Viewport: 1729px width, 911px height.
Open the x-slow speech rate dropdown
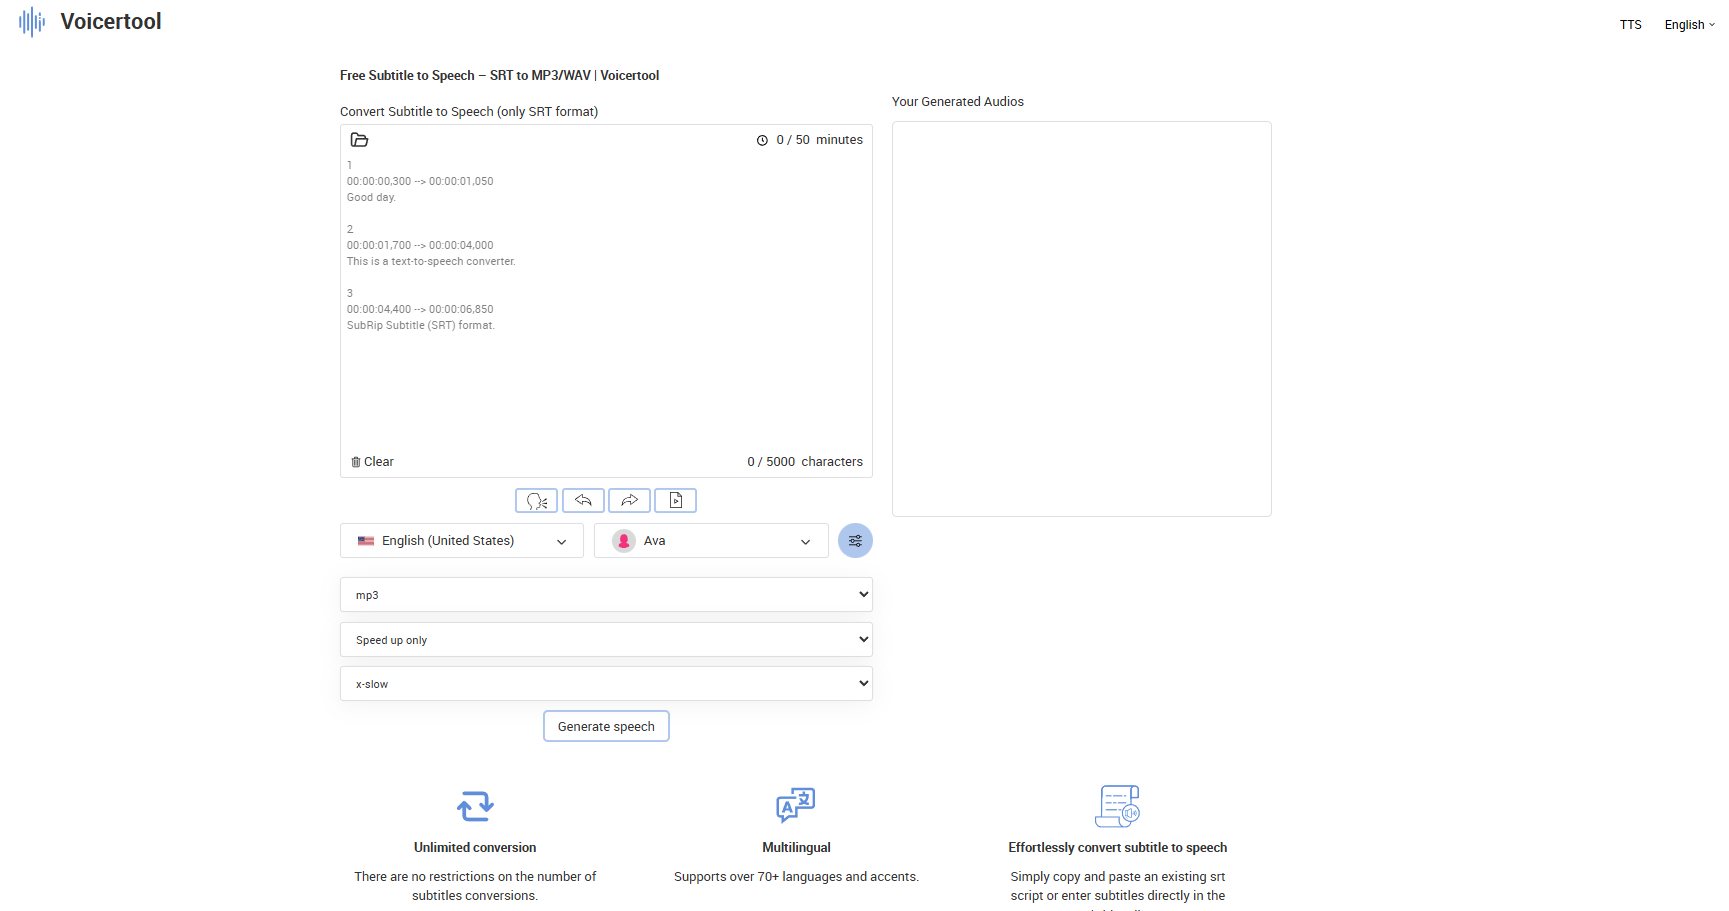pos(606,684)
